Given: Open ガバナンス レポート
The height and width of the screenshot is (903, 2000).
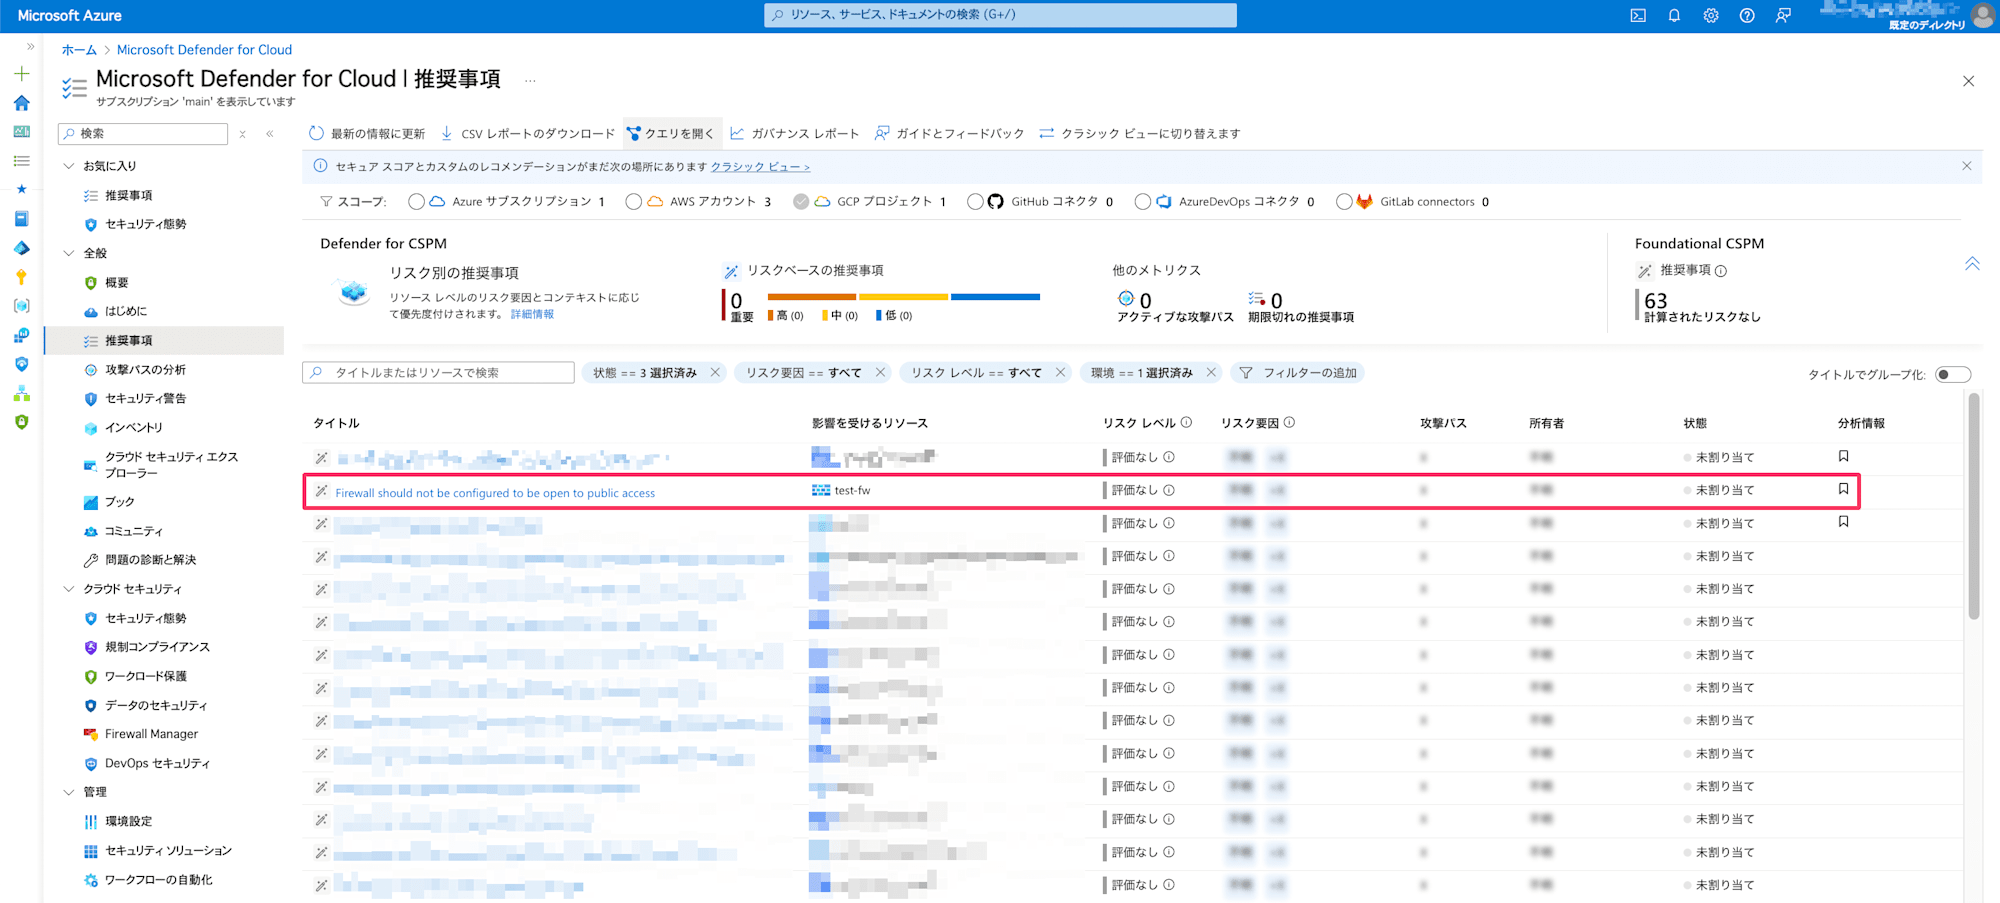Looking at the screenshot, I should click(x=795, y=133).
